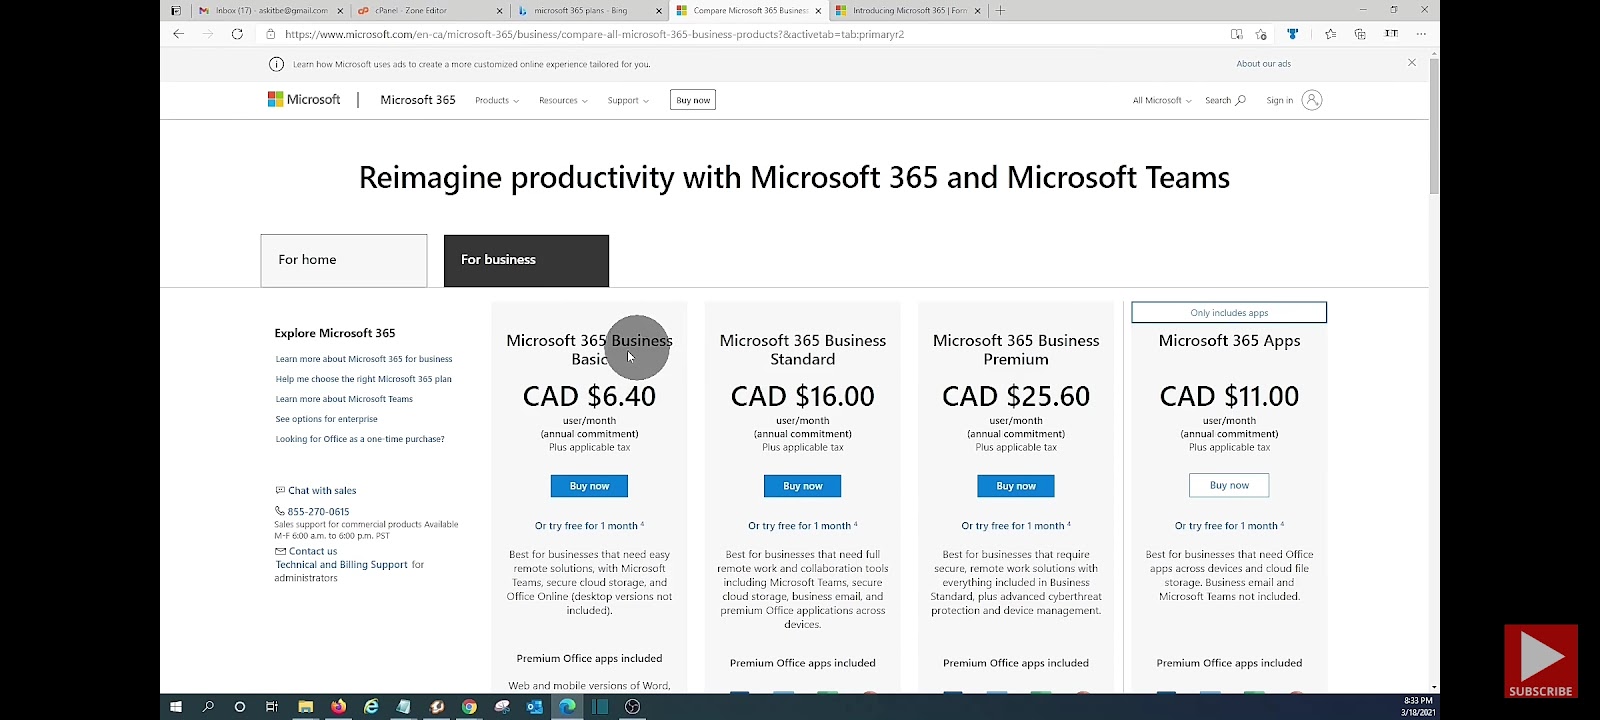
Task: Try Business Basic free for 1 month
Action: point(589,526)
